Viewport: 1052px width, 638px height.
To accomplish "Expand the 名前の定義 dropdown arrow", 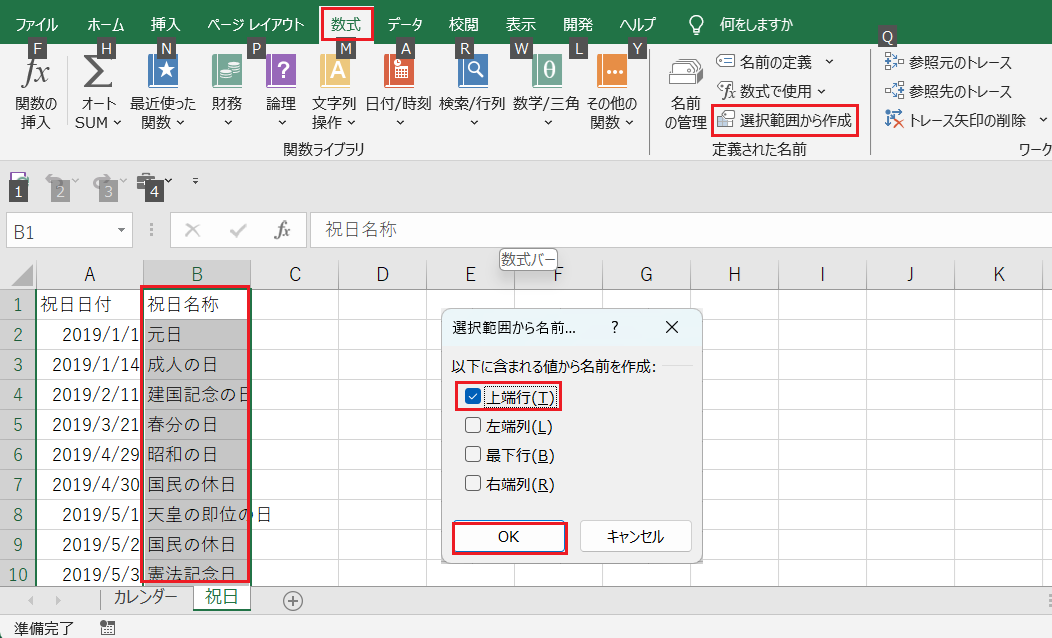I will (829, 63).
